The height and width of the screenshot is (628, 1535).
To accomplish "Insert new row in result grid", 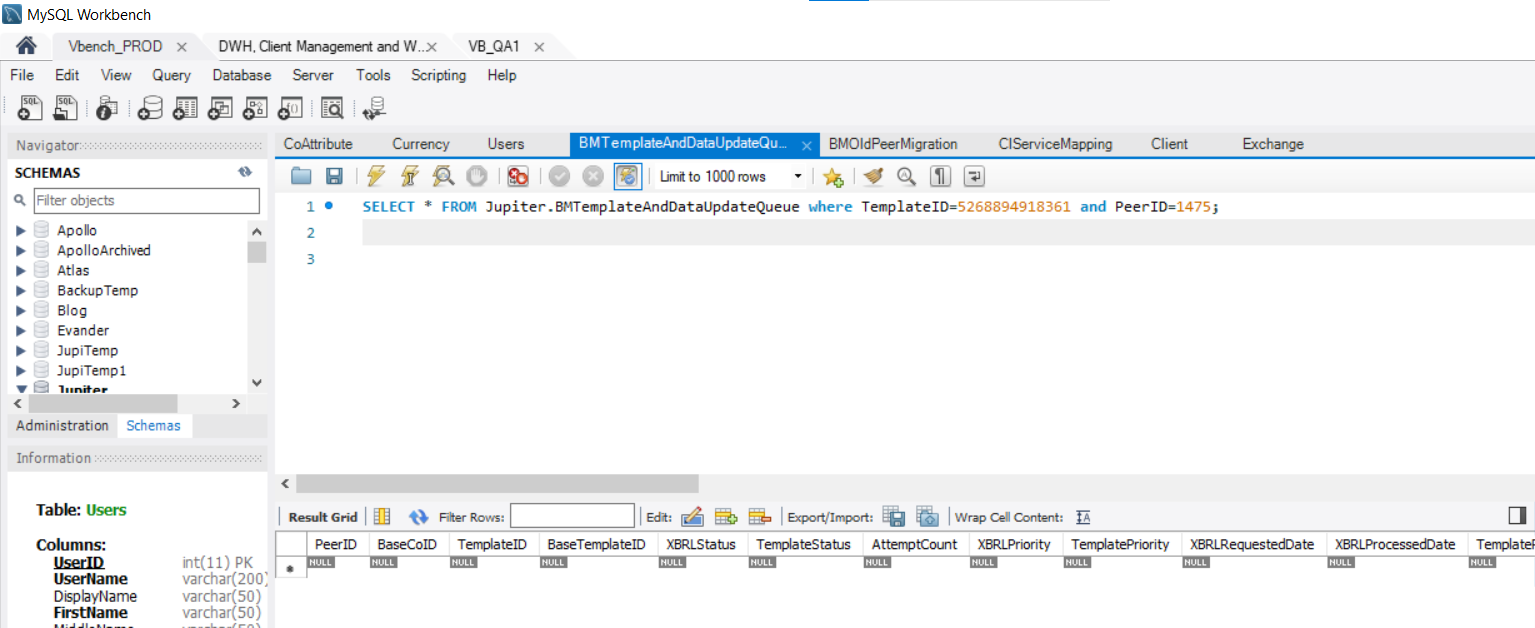I will (726, 517).
